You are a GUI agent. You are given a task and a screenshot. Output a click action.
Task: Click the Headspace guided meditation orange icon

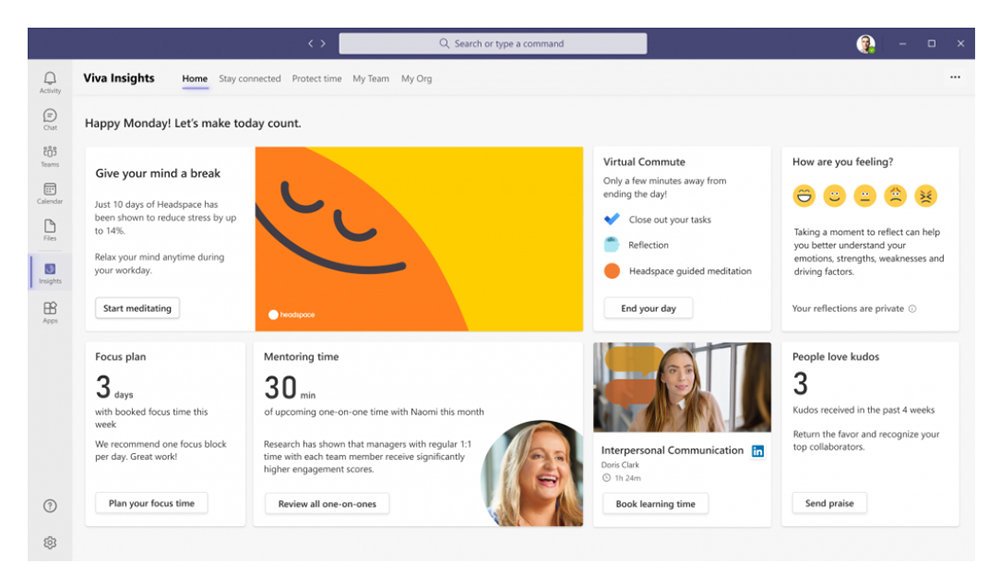click(x=612, y=271)
